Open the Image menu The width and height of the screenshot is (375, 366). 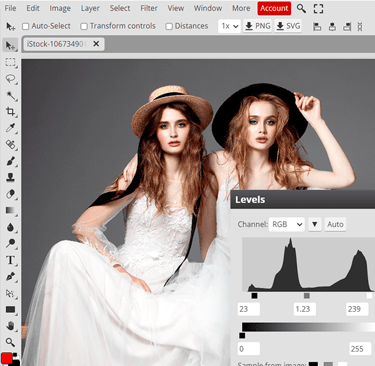pyautogui.click(x=60, y=8)
